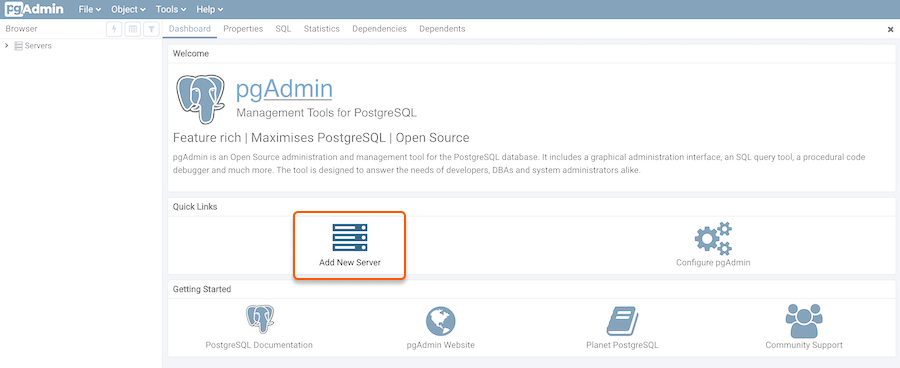Click the large pgAdmin elephant logo

(200, 99)
